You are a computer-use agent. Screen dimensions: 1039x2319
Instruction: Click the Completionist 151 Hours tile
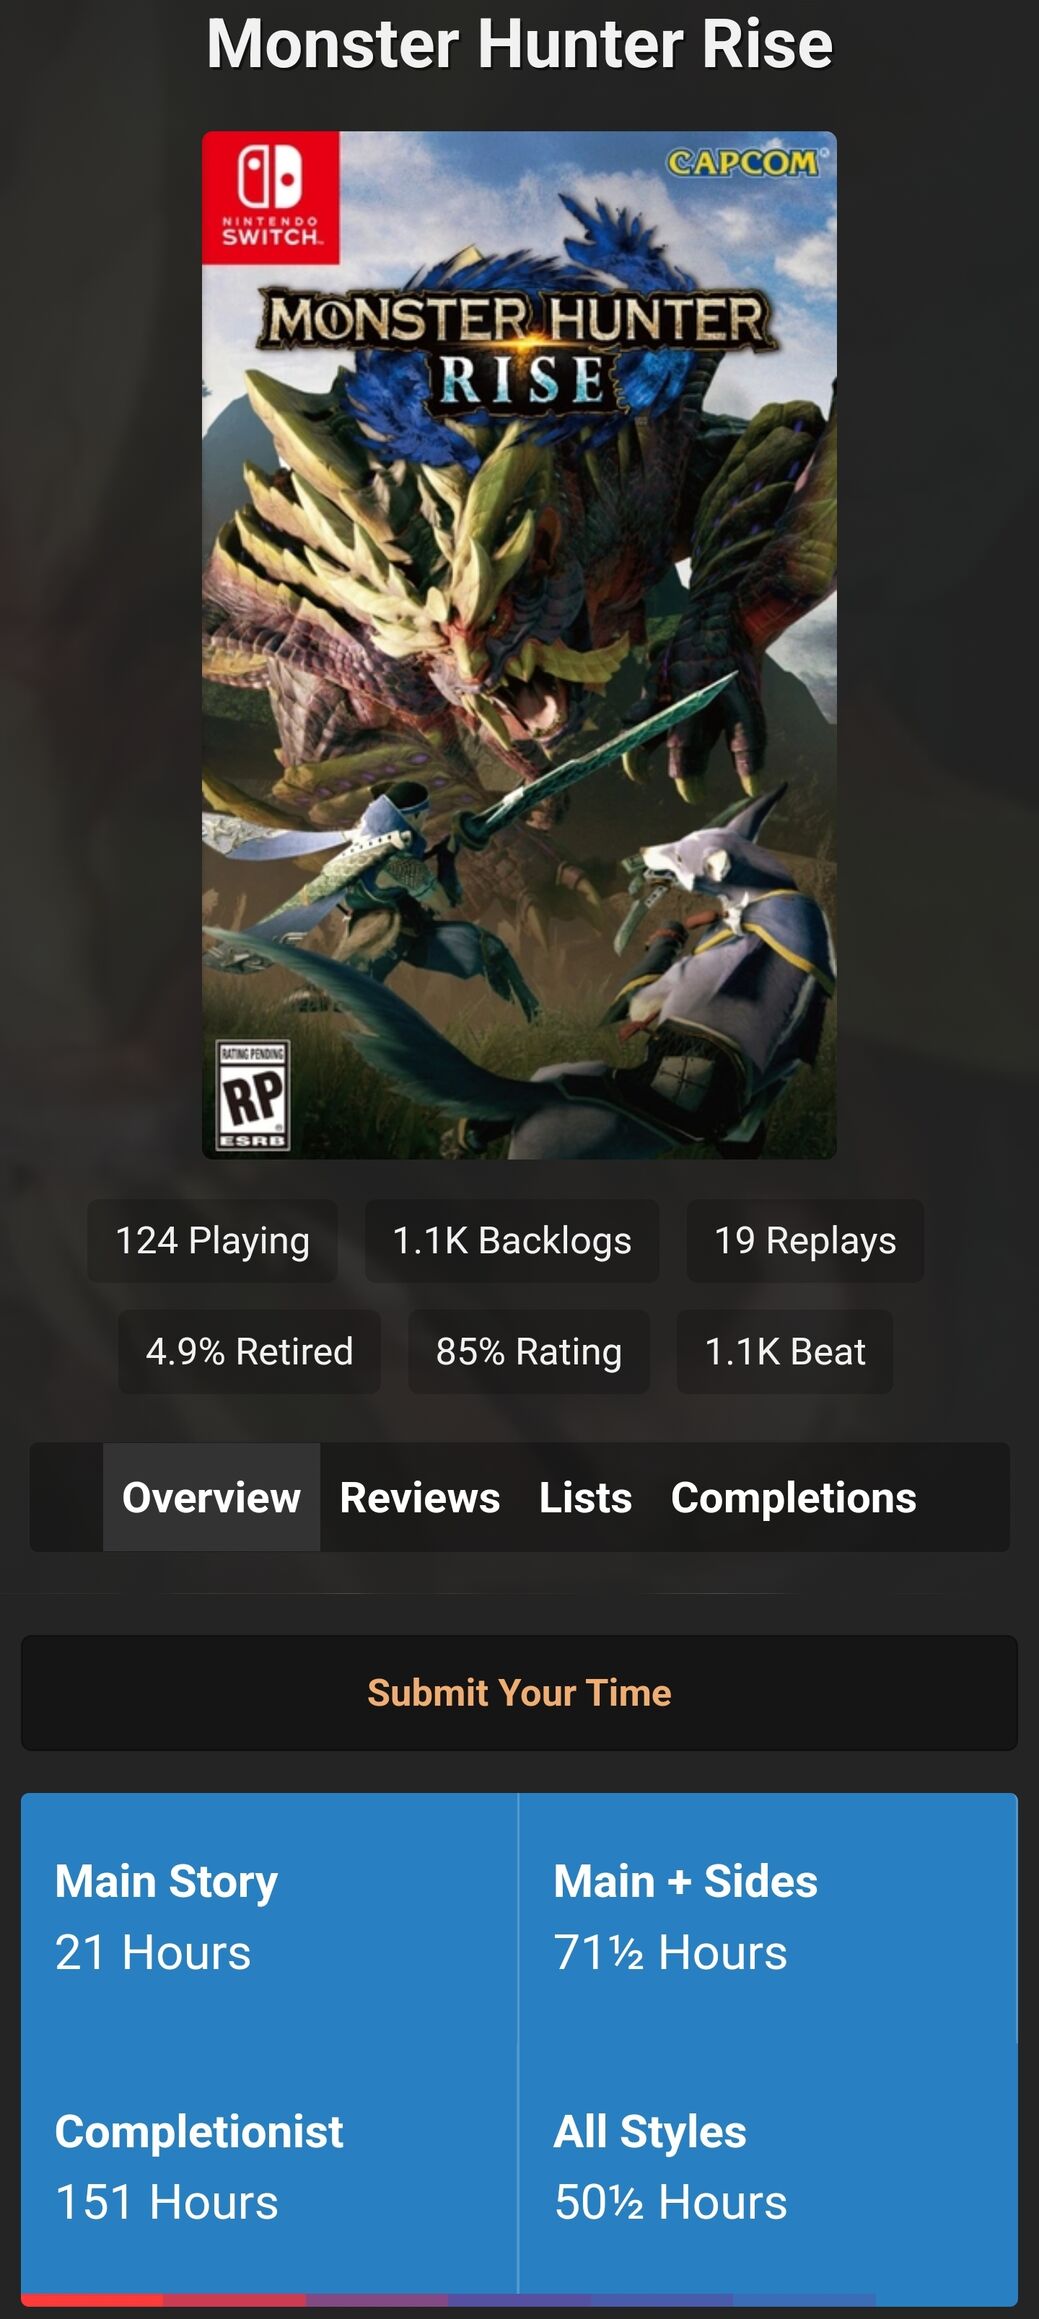tap(270, 2168)
